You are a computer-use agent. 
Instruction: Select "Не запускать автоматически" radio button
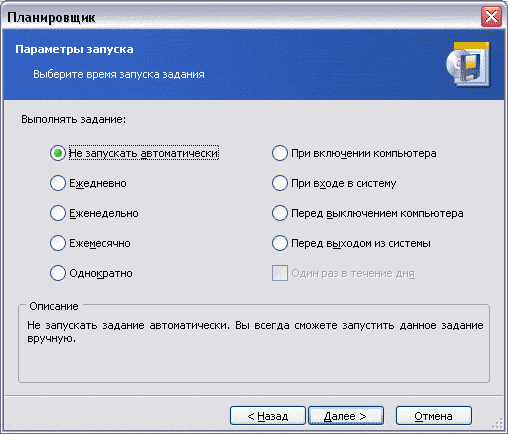[58, 153]
